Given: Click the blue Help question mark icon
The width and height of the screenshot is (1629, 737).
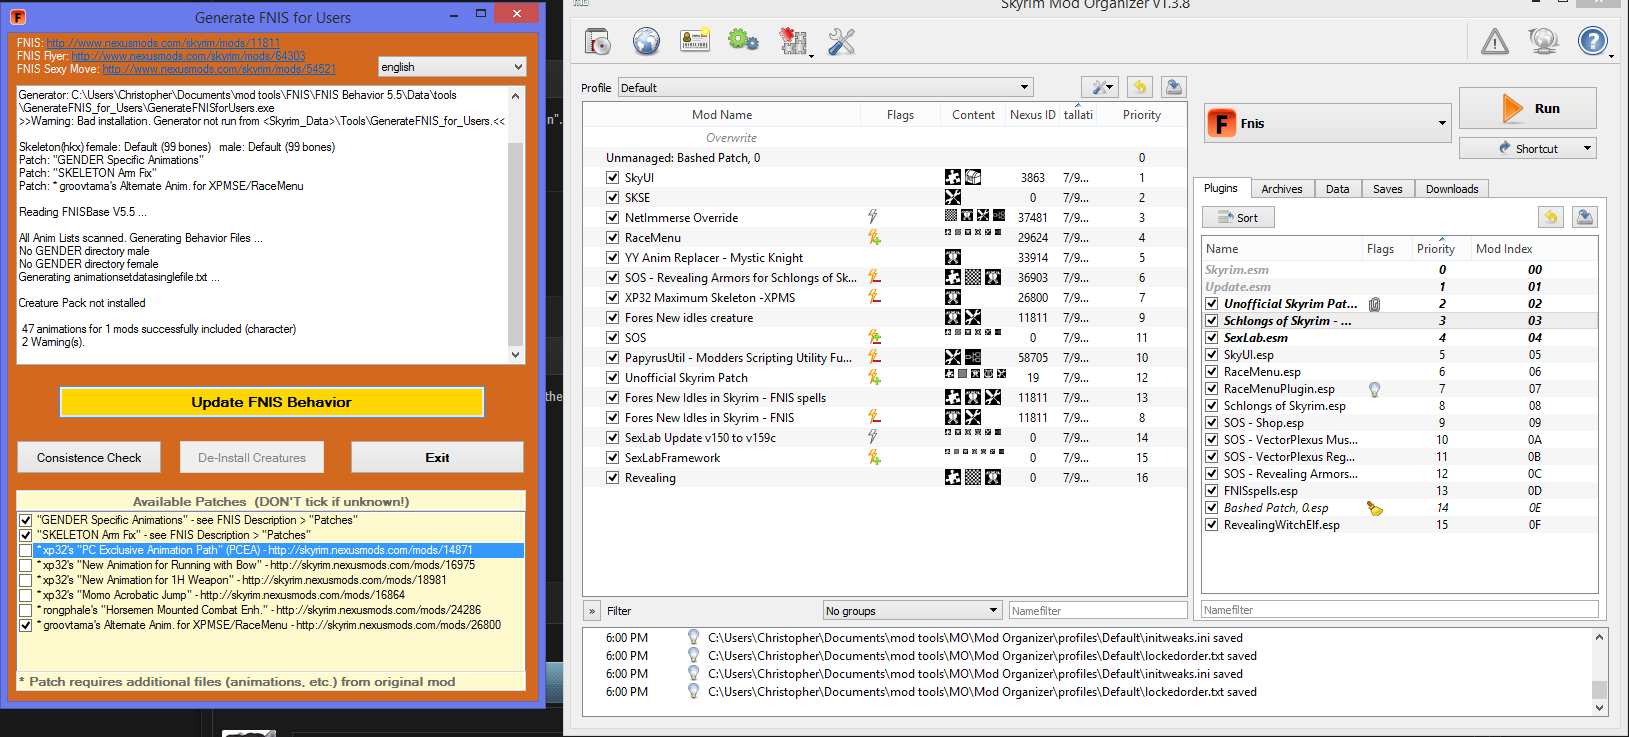Looking at the screenshot, I should pos(1592,41).
